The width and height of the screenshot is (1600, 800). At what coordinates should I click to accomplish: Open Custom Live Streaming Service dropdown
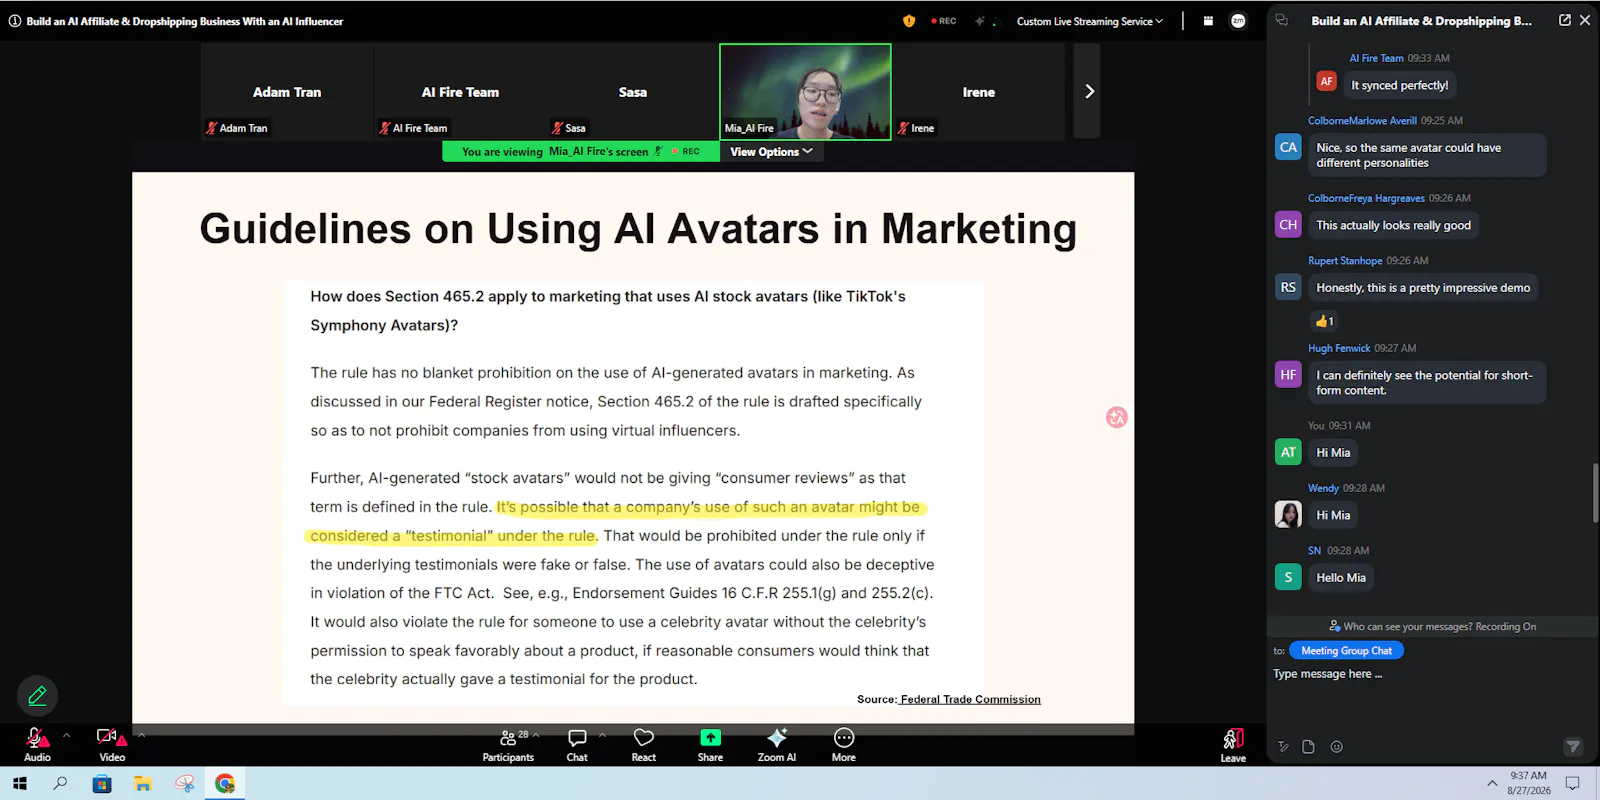pos(1090,21)
